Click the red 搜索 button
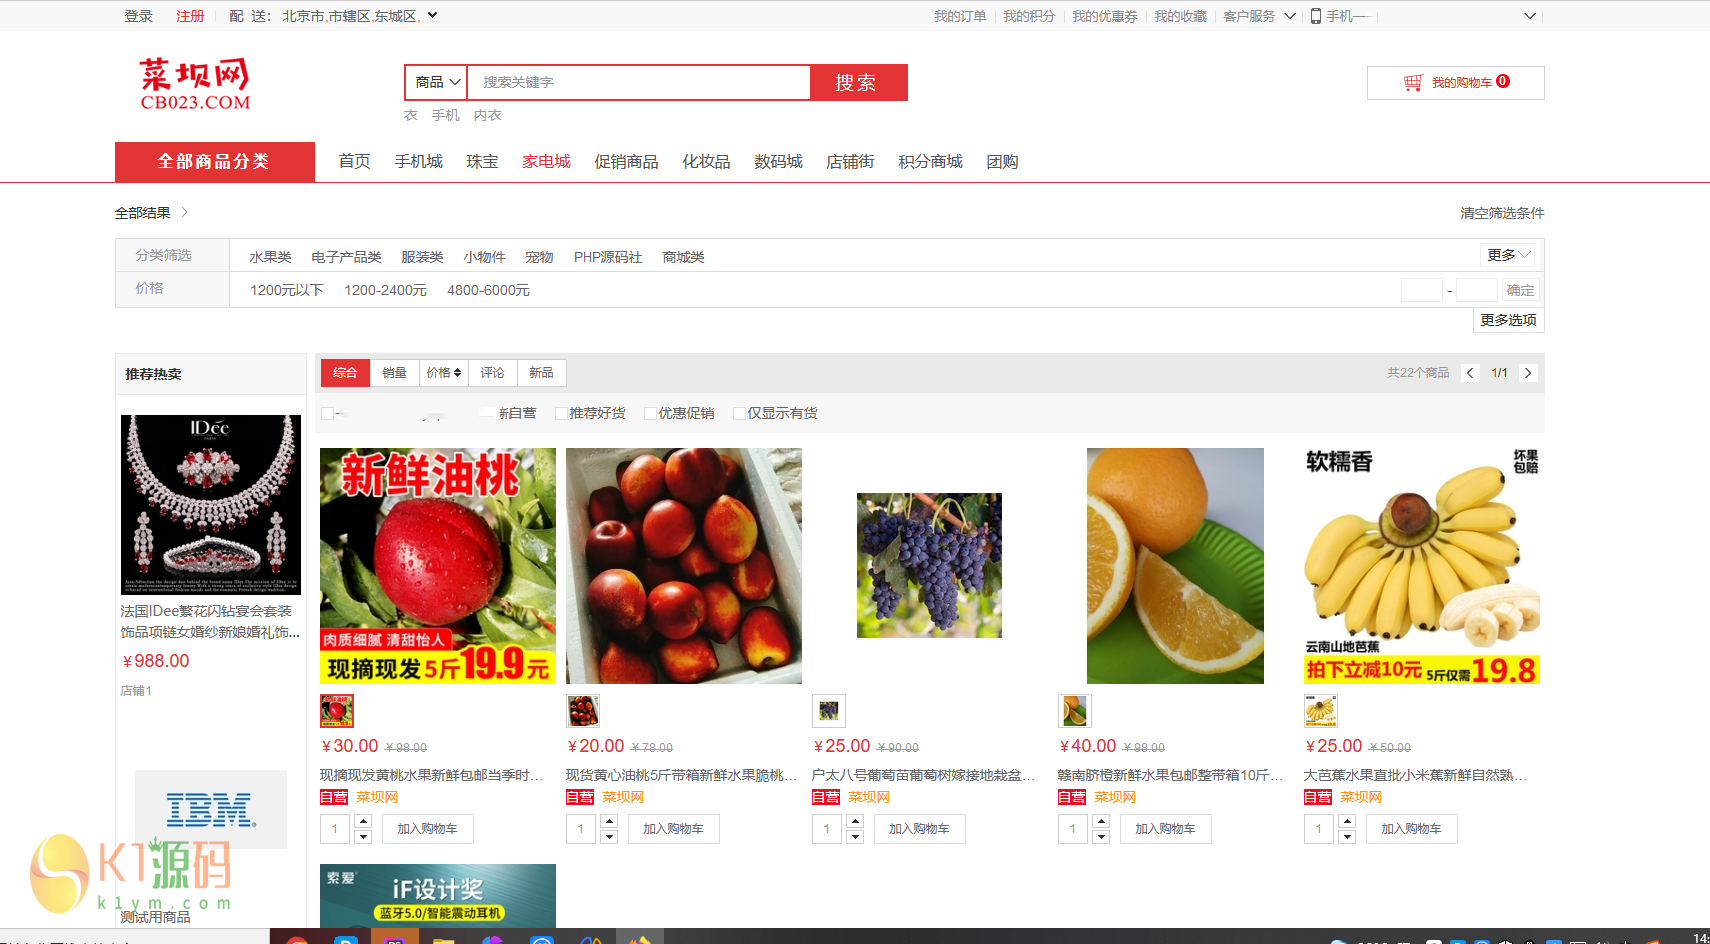This screenshot has width=1710, height=944. pos(858,82)
